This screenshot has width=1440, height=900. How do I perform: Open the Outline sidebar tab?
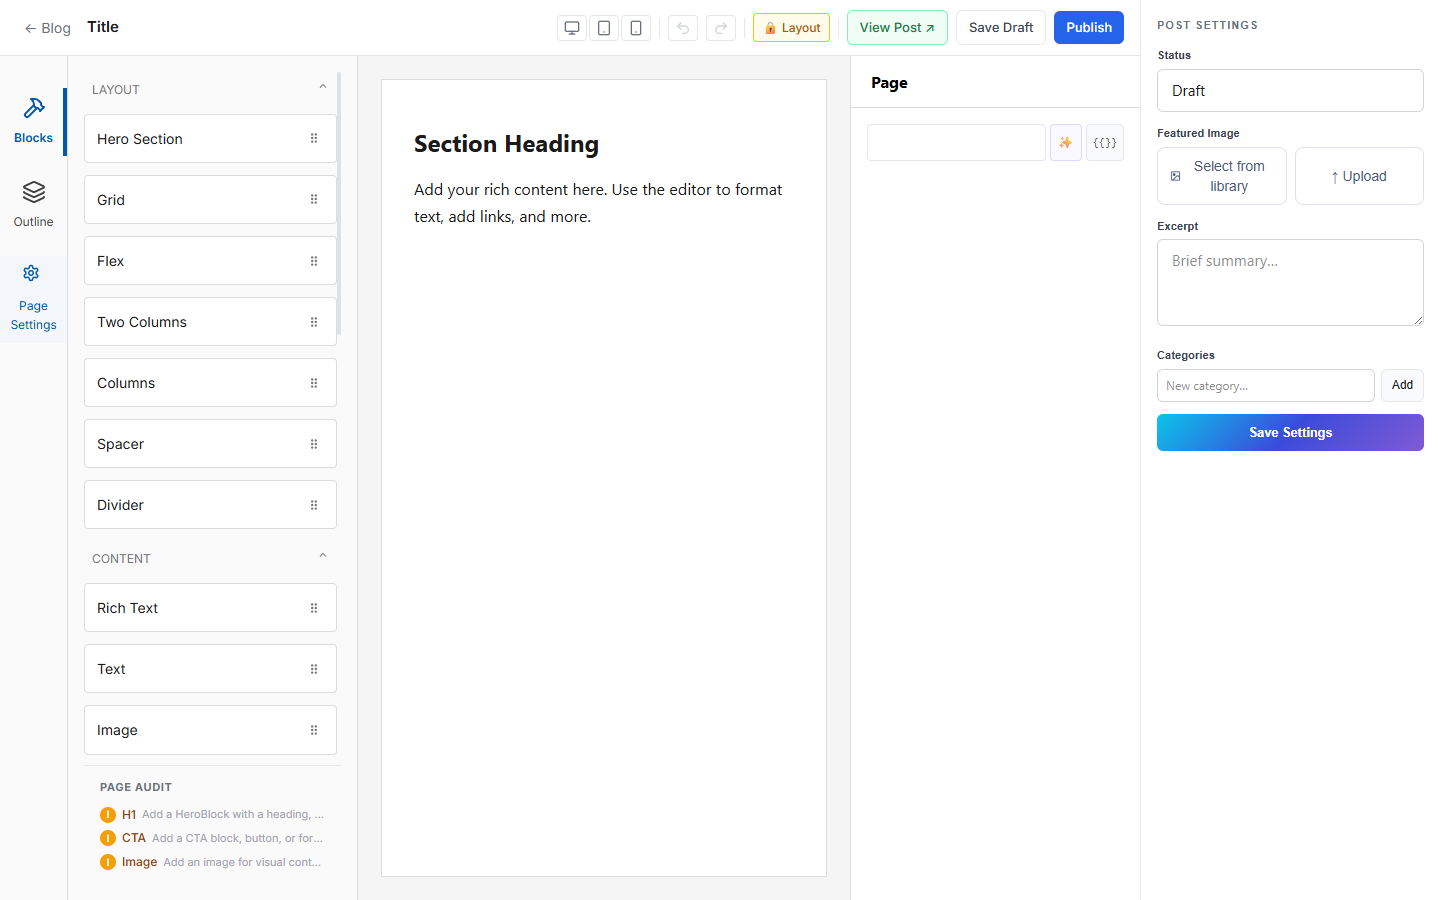click(33, 205)
